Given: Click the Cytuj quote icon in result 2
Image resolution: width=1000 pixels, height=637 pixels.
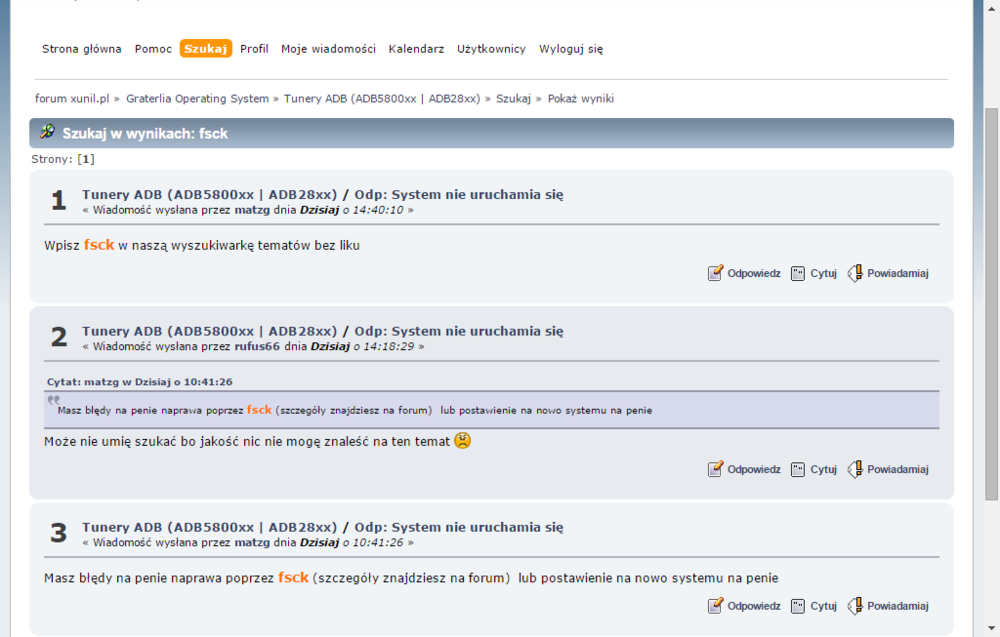Looking at the screenshot, I should [798, 469].
